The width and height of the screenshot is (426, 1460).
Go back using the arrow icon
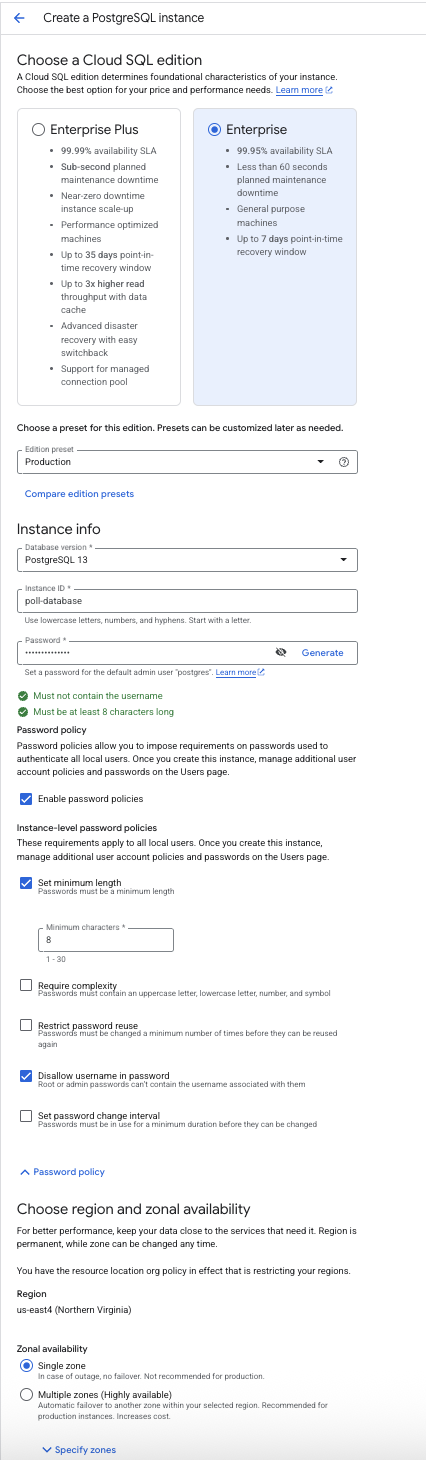(x=18, y=18)
